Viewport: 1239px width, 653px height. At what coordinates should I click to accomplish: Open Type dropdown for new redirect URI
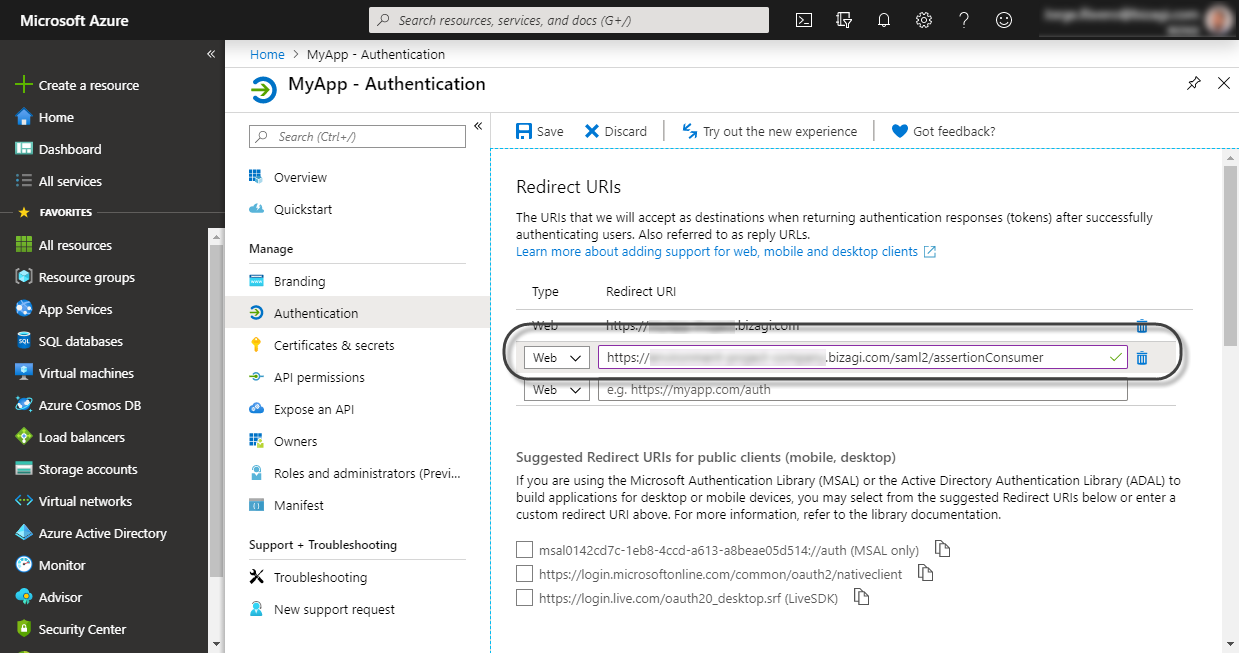[557, 390]
